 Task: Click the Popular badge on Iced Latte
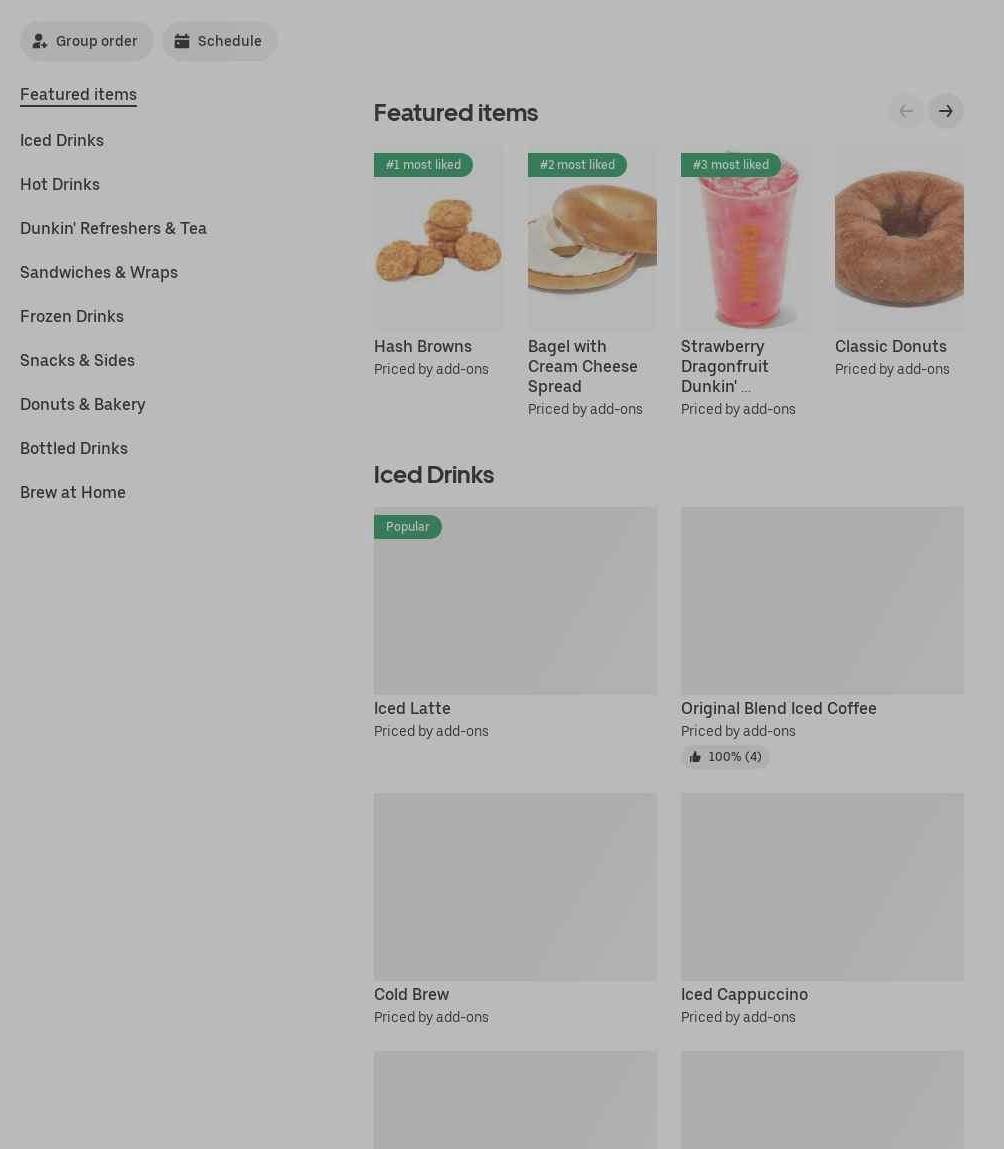tap(407, 527)
